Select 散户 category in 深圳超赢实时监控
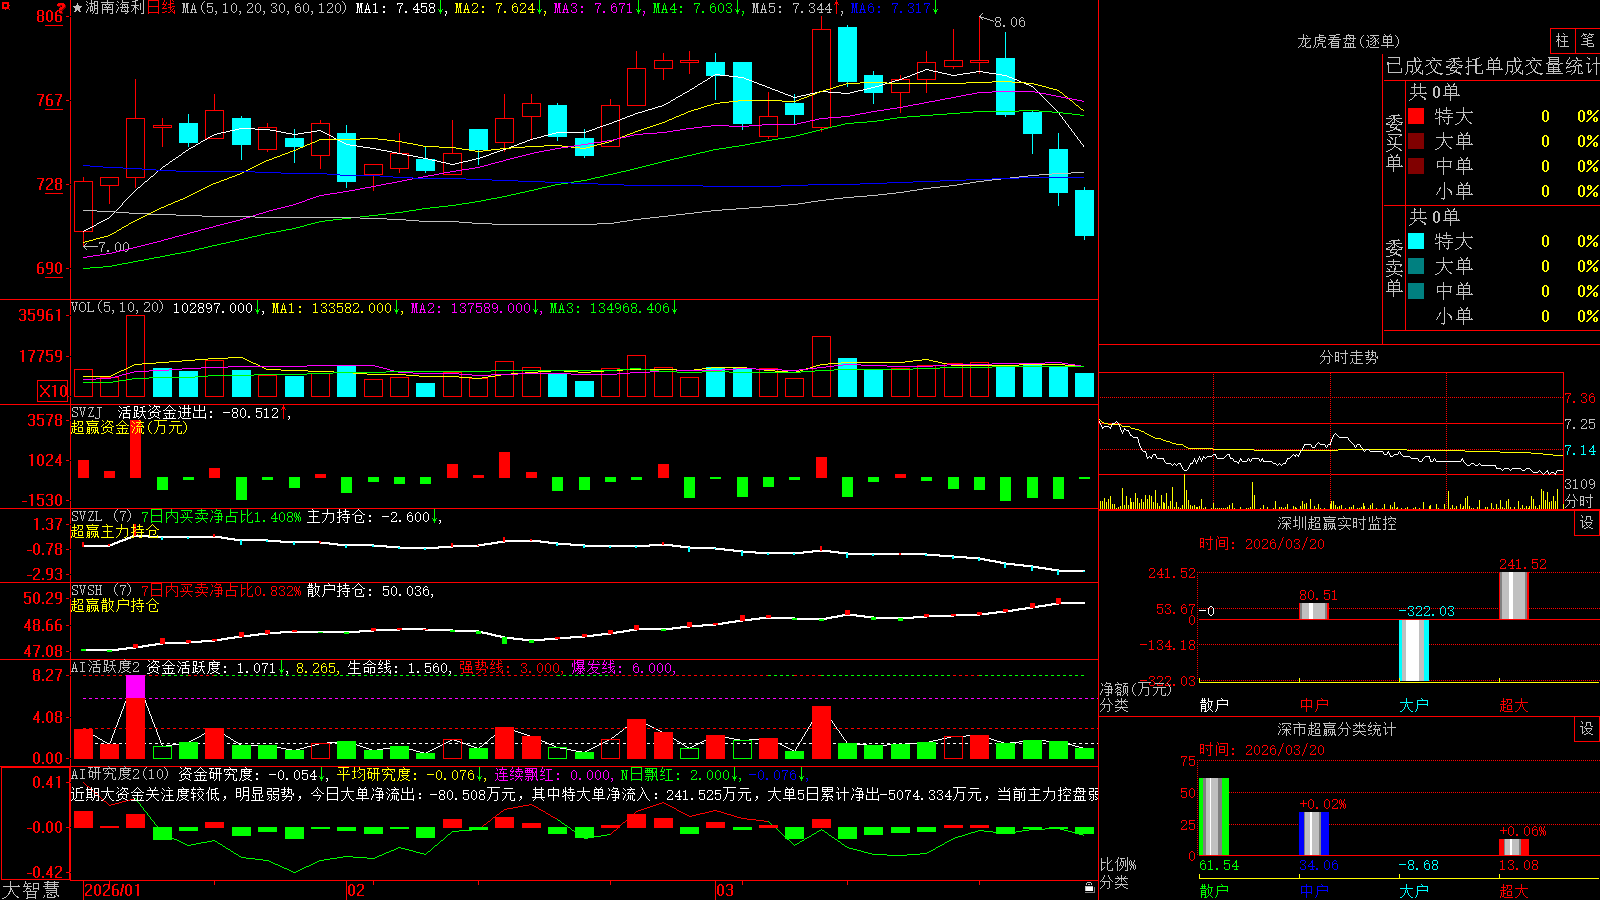The height and width of the screenshot is (900, 1600). tap(1214, 705)
